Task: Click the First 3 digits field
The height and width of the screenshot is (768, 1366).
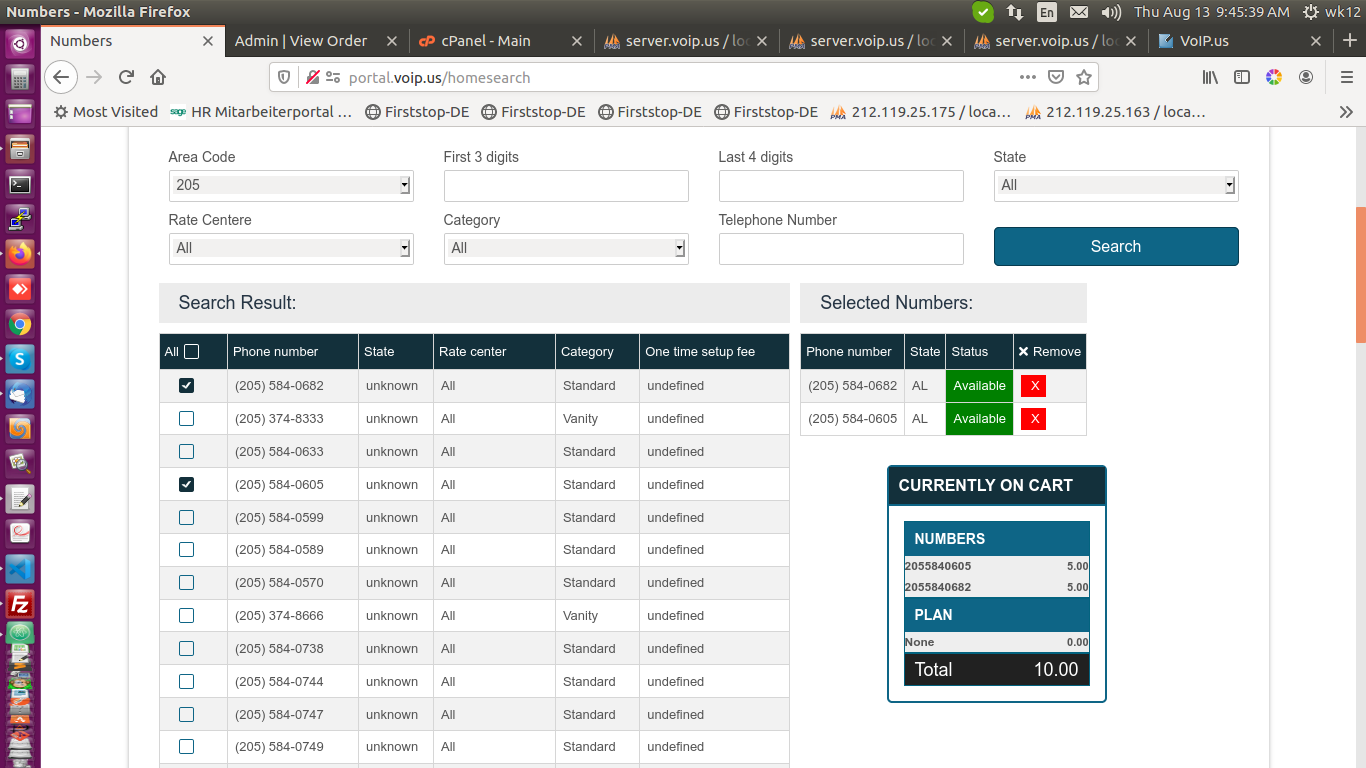Action: click(566, 186)
